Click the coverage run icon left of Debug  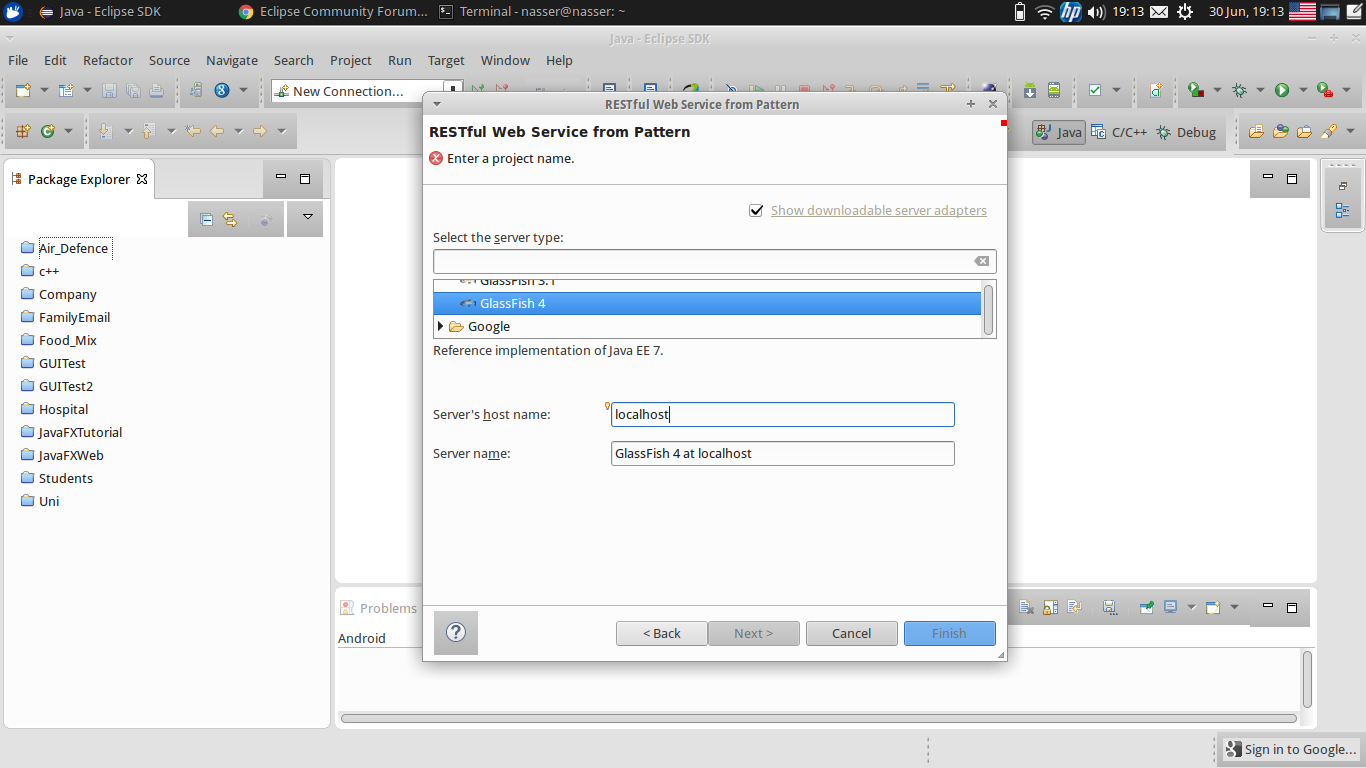1195,91
